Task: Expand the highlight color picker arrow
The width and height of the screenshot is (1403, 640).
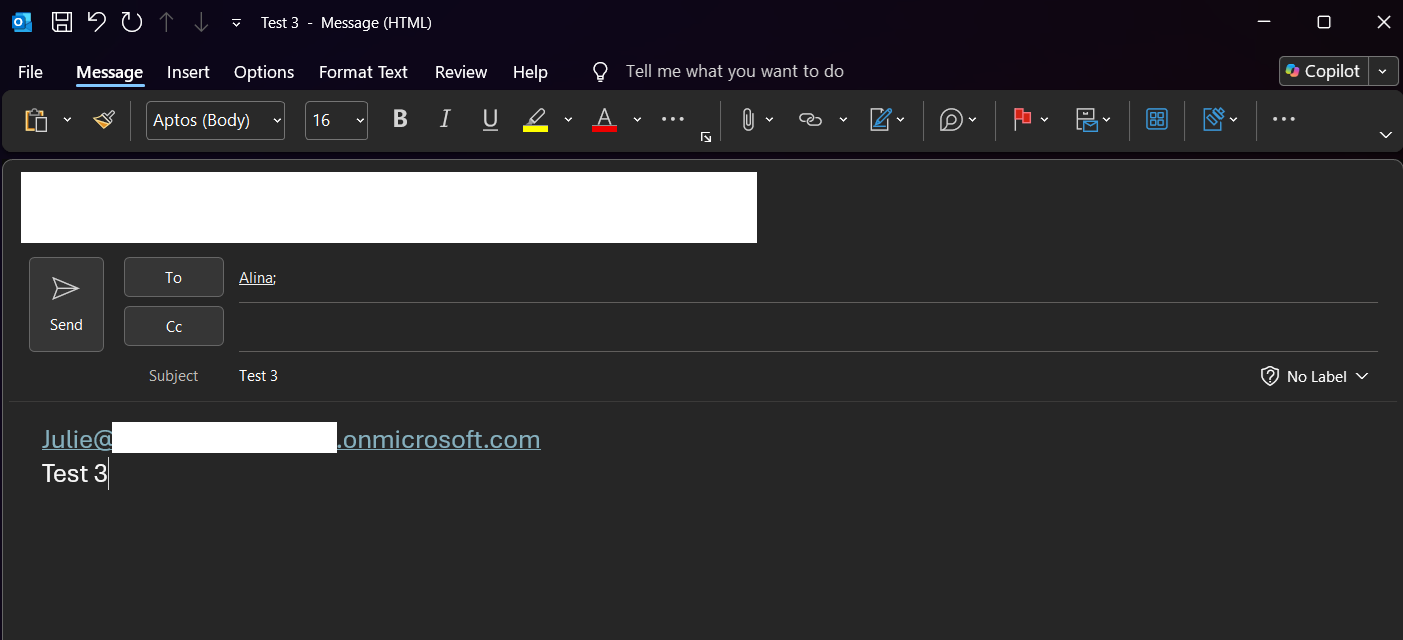Action: pos(568,120)
